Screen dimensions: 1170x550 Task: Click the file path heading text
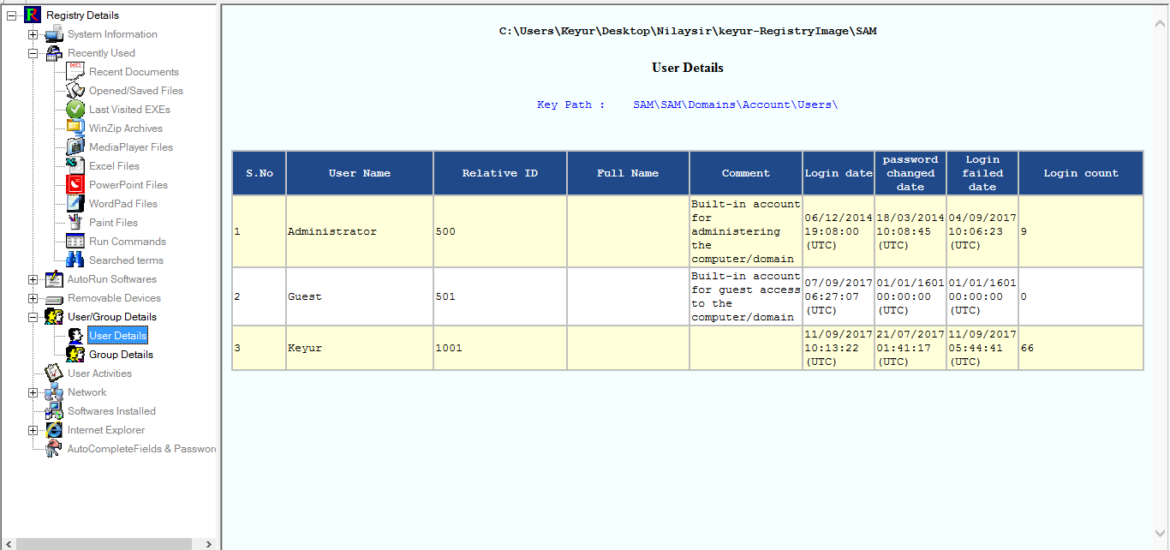coord(687,31)
